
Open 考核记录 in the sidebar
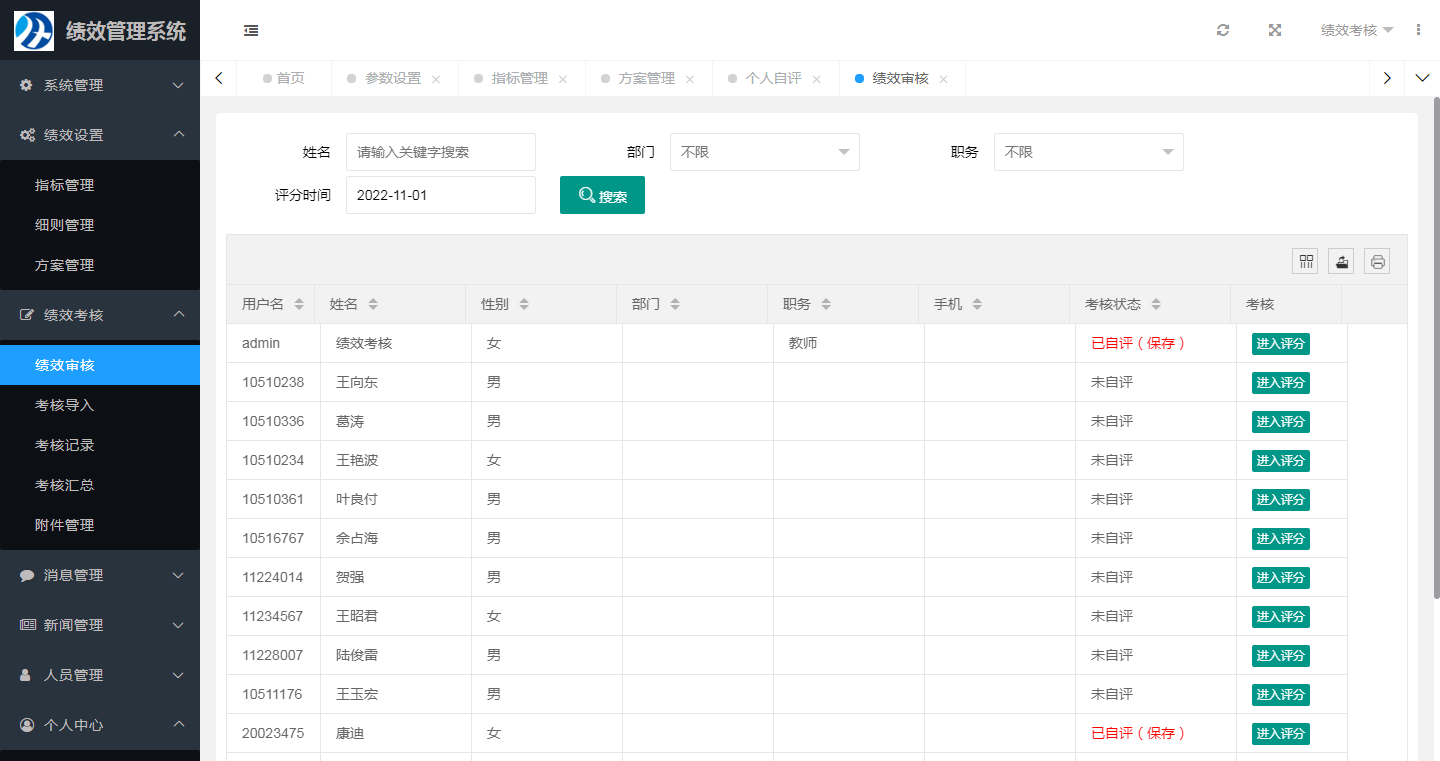(x=65, y=445)
